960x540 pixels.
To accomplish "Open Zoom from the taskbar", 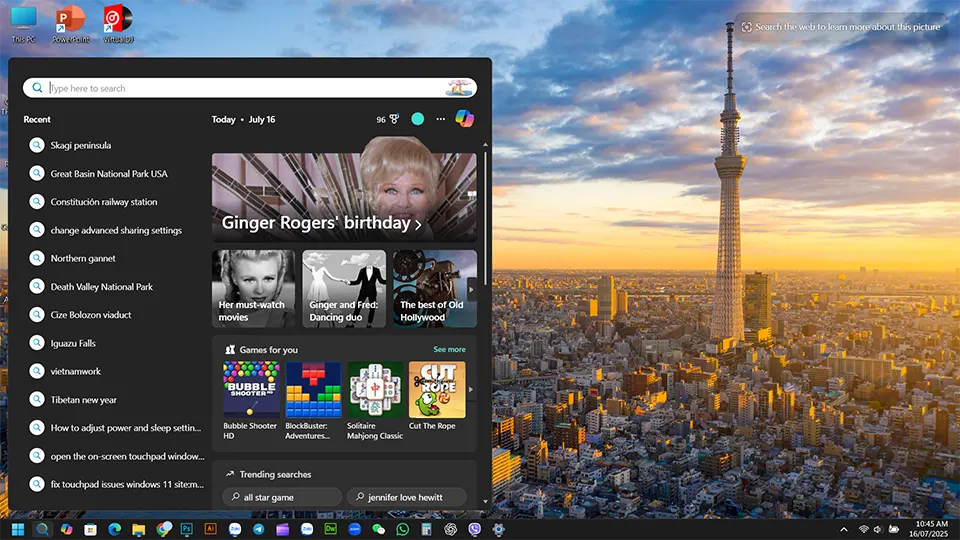I will point(354,529).
